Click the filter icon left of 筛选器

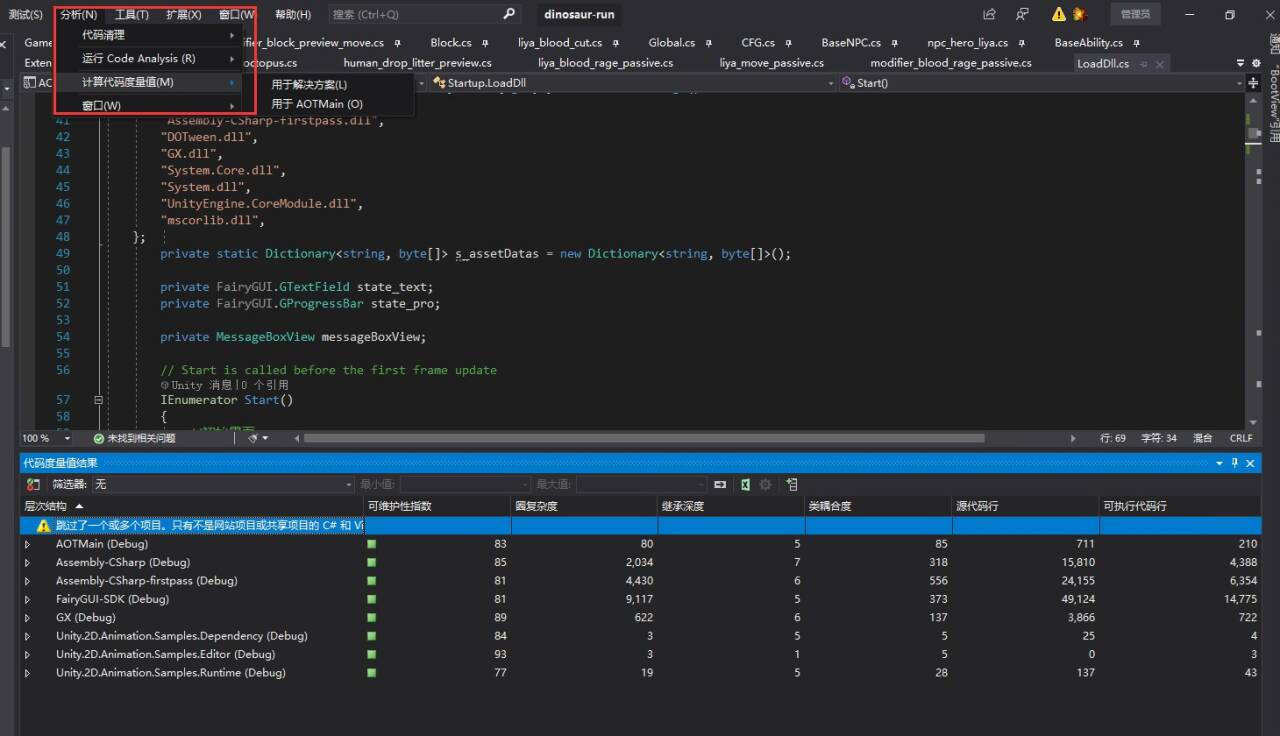tap(33, 484)
